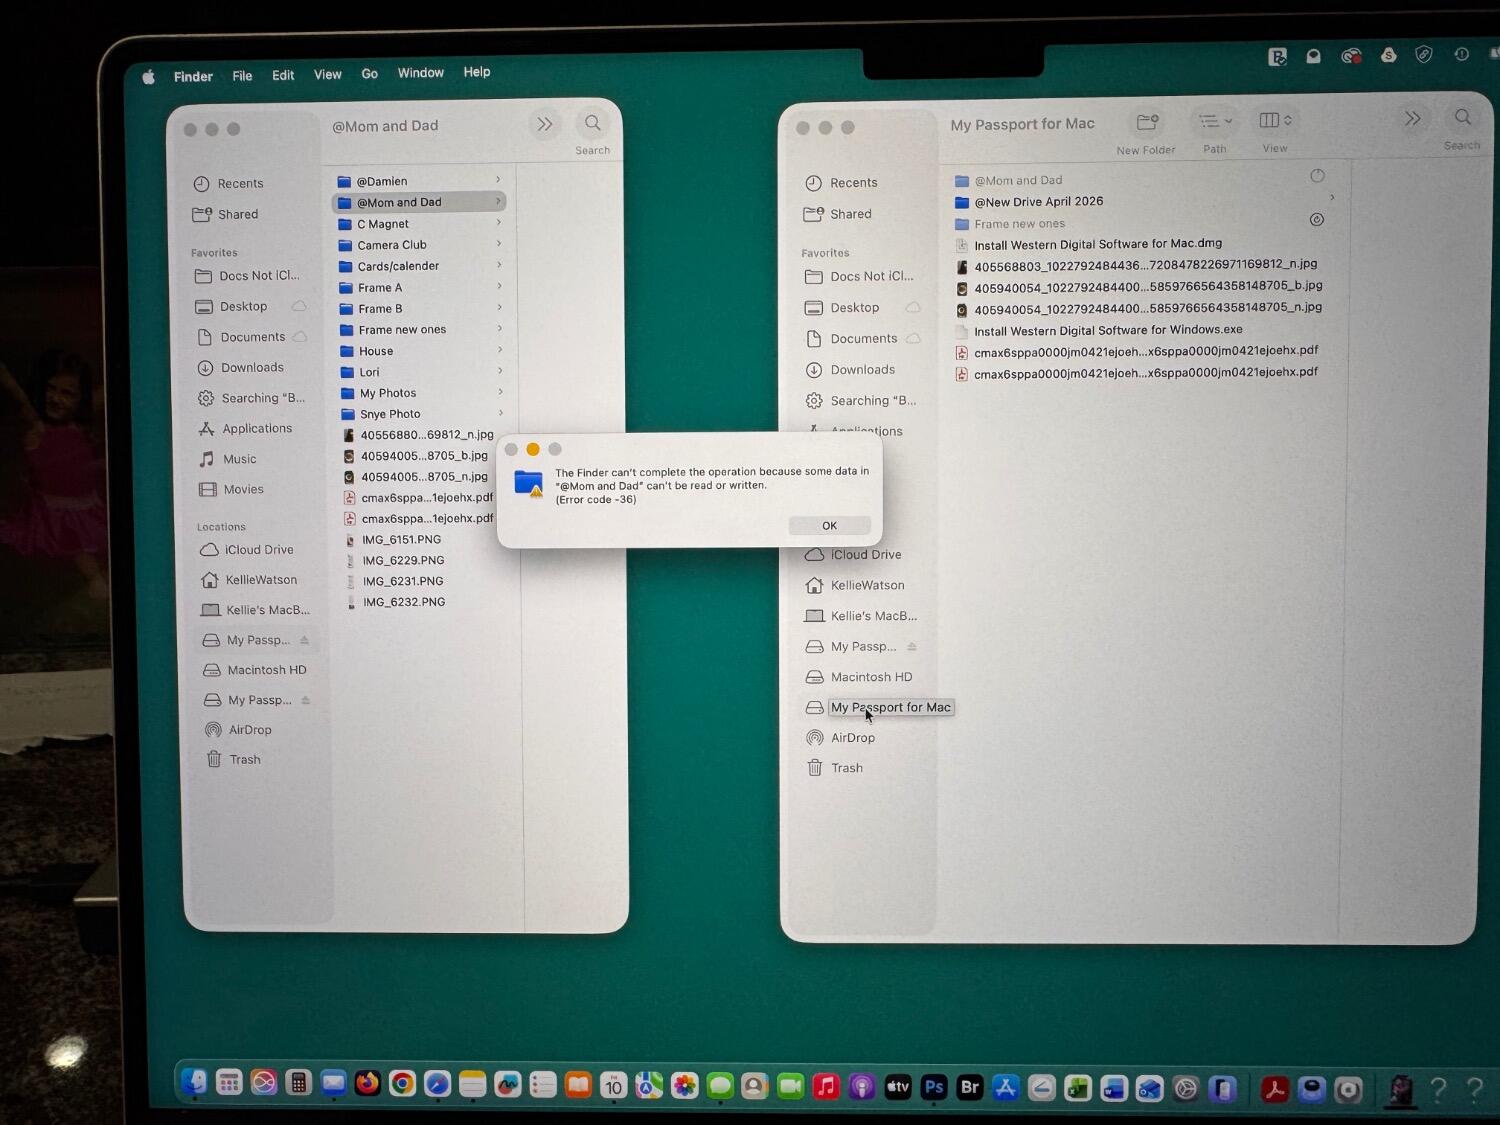Select the @New Drive April 2026 folder
Screen dimensions: 1500x1125
coord(1038,202)
